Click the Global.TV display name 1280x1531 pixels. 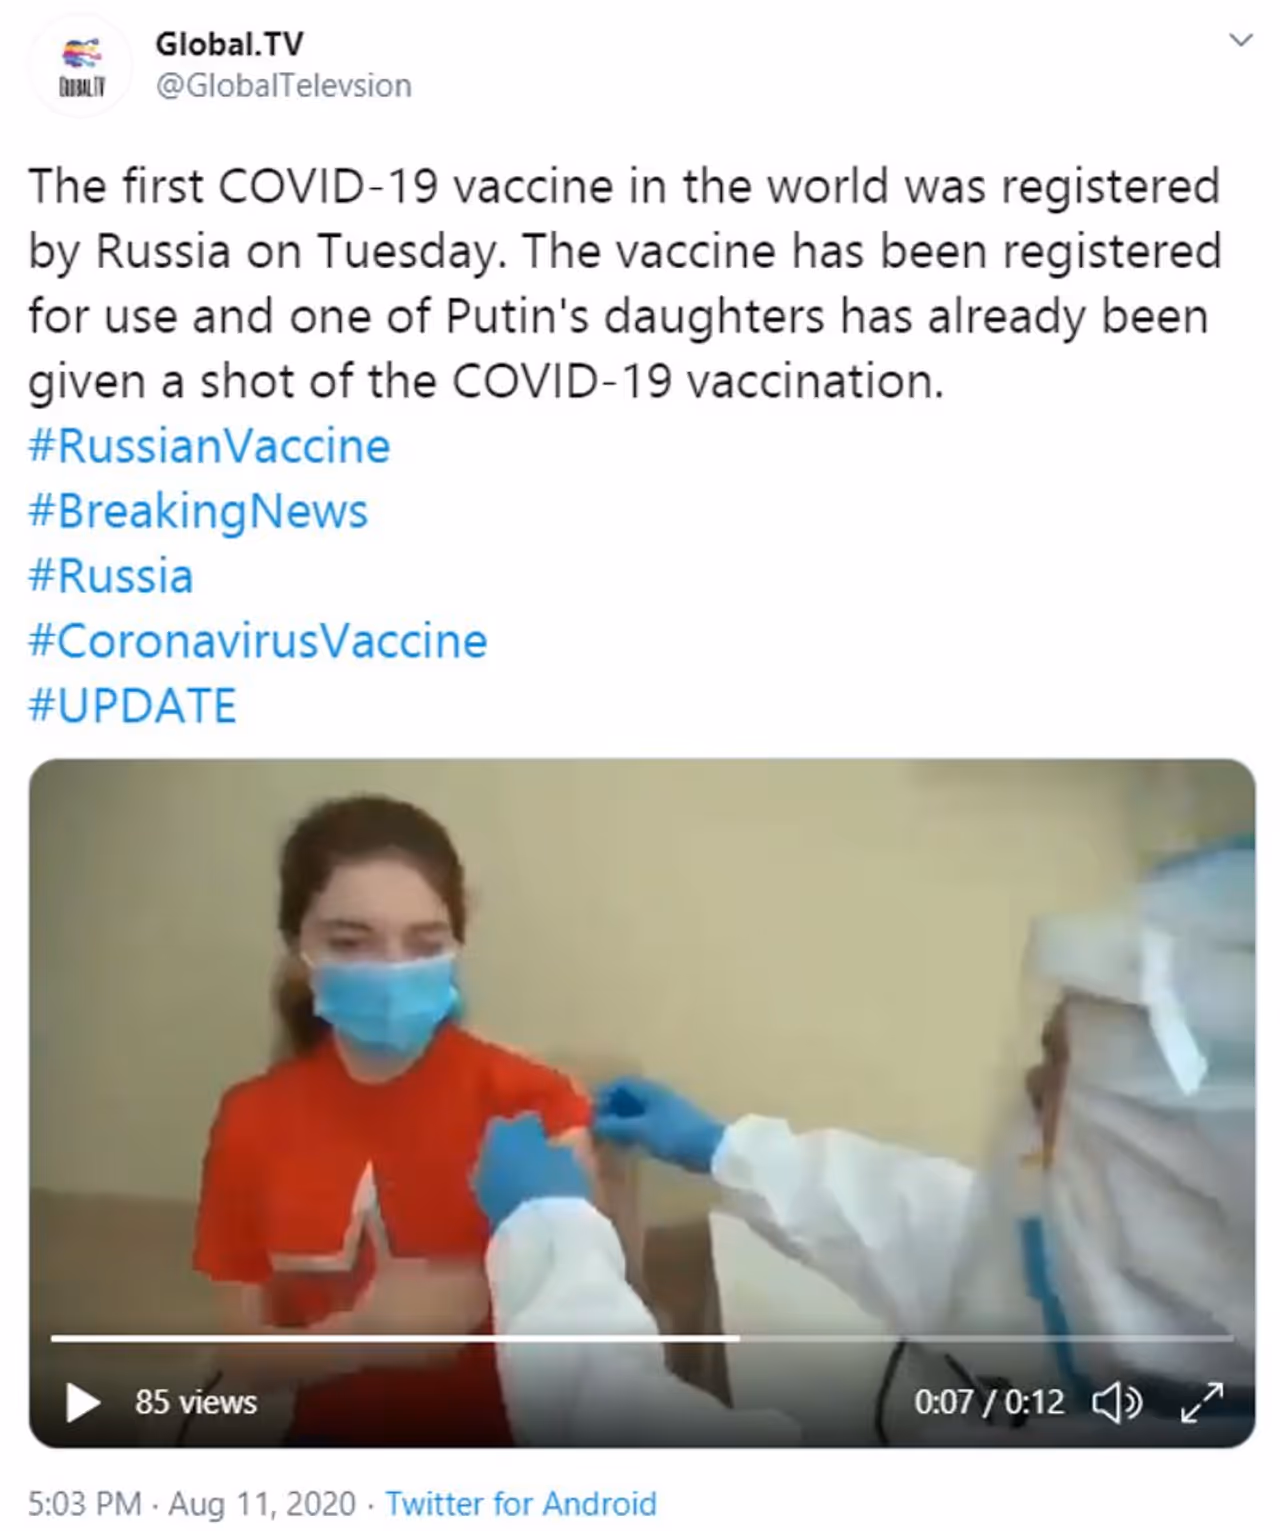[x=229, y=44]
